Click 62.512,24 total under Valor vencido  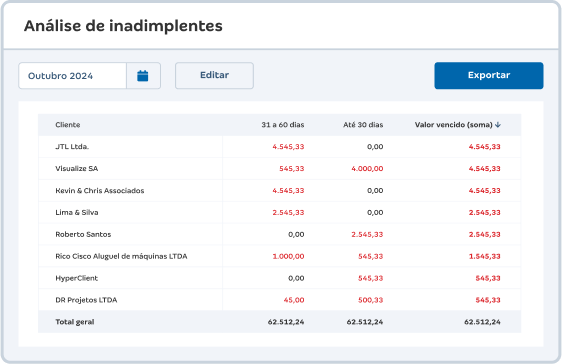[x=482, y=322]
